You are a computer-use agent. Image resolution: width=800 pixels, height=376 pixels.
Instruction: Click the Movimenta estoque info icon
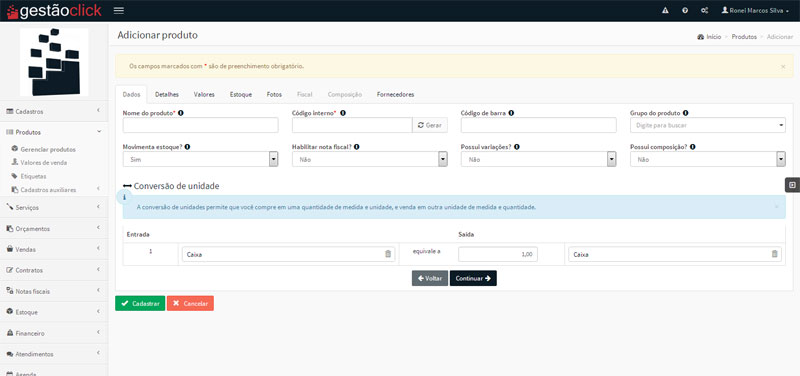(x=187, y=146)
